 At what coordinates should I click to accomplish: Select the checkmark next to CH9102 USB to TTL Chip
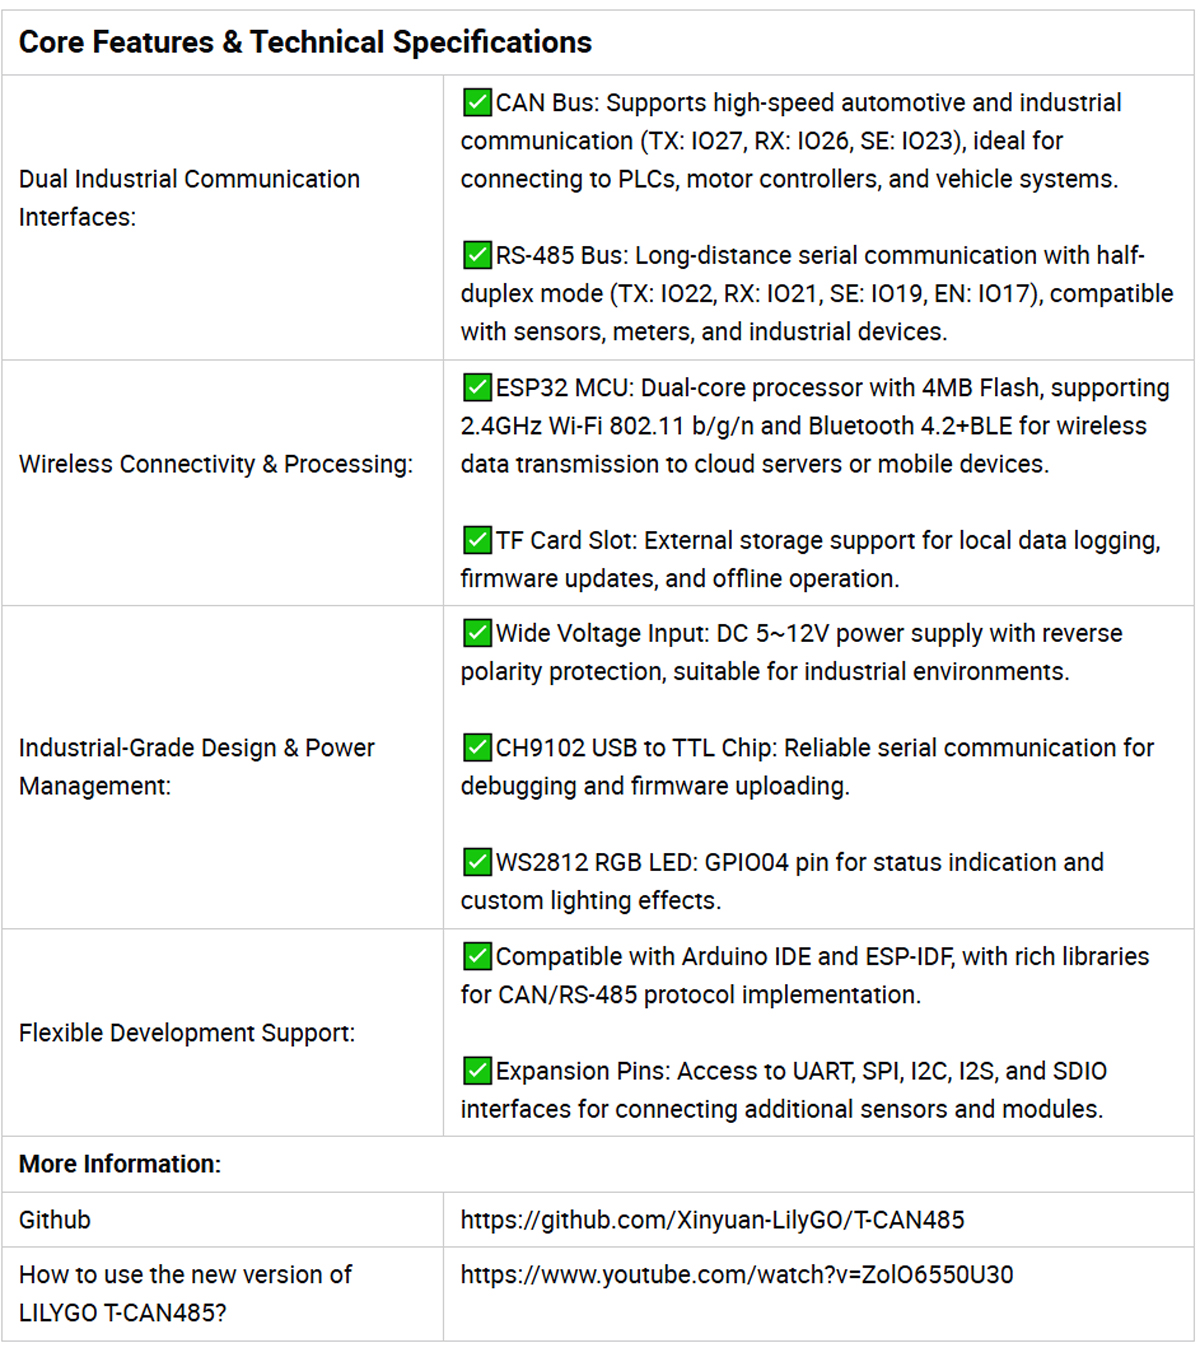click(477, 748)
